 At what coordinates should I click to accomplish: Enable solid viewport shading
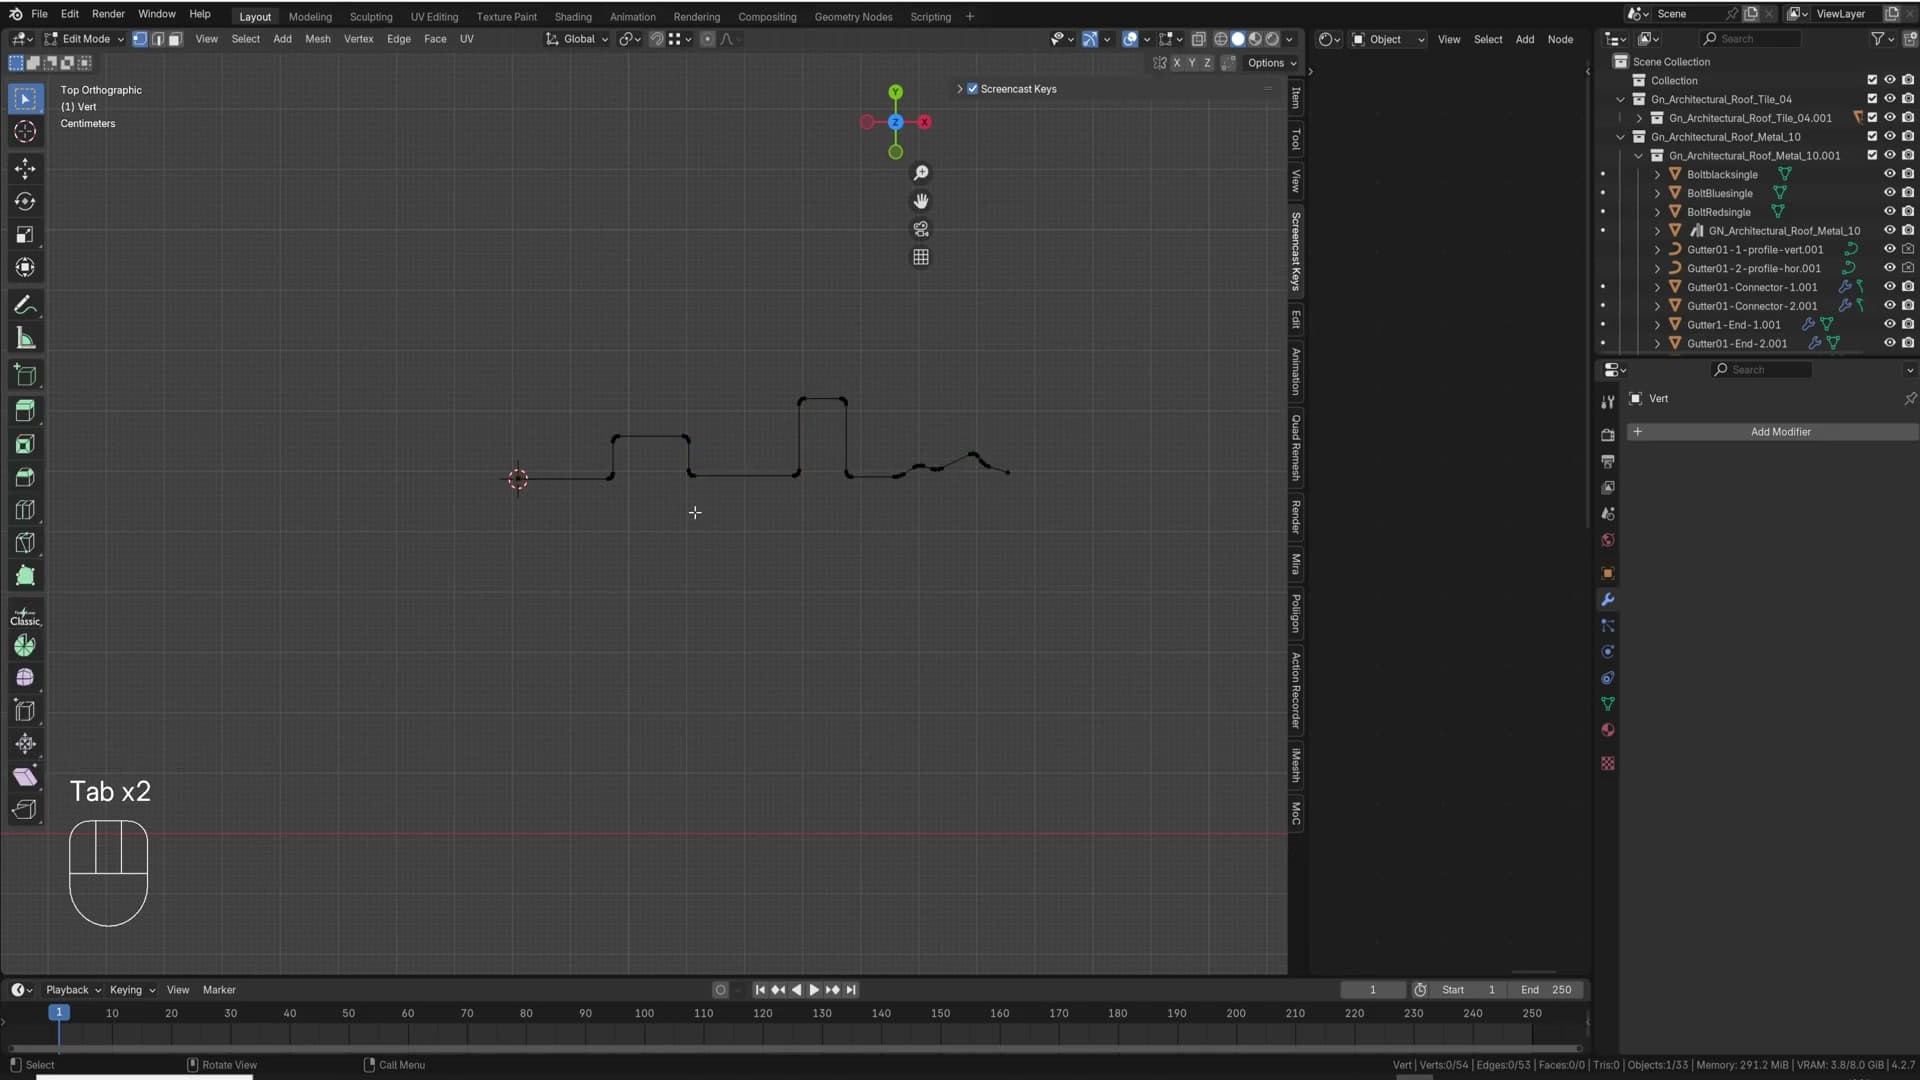tap(1238, 39)
